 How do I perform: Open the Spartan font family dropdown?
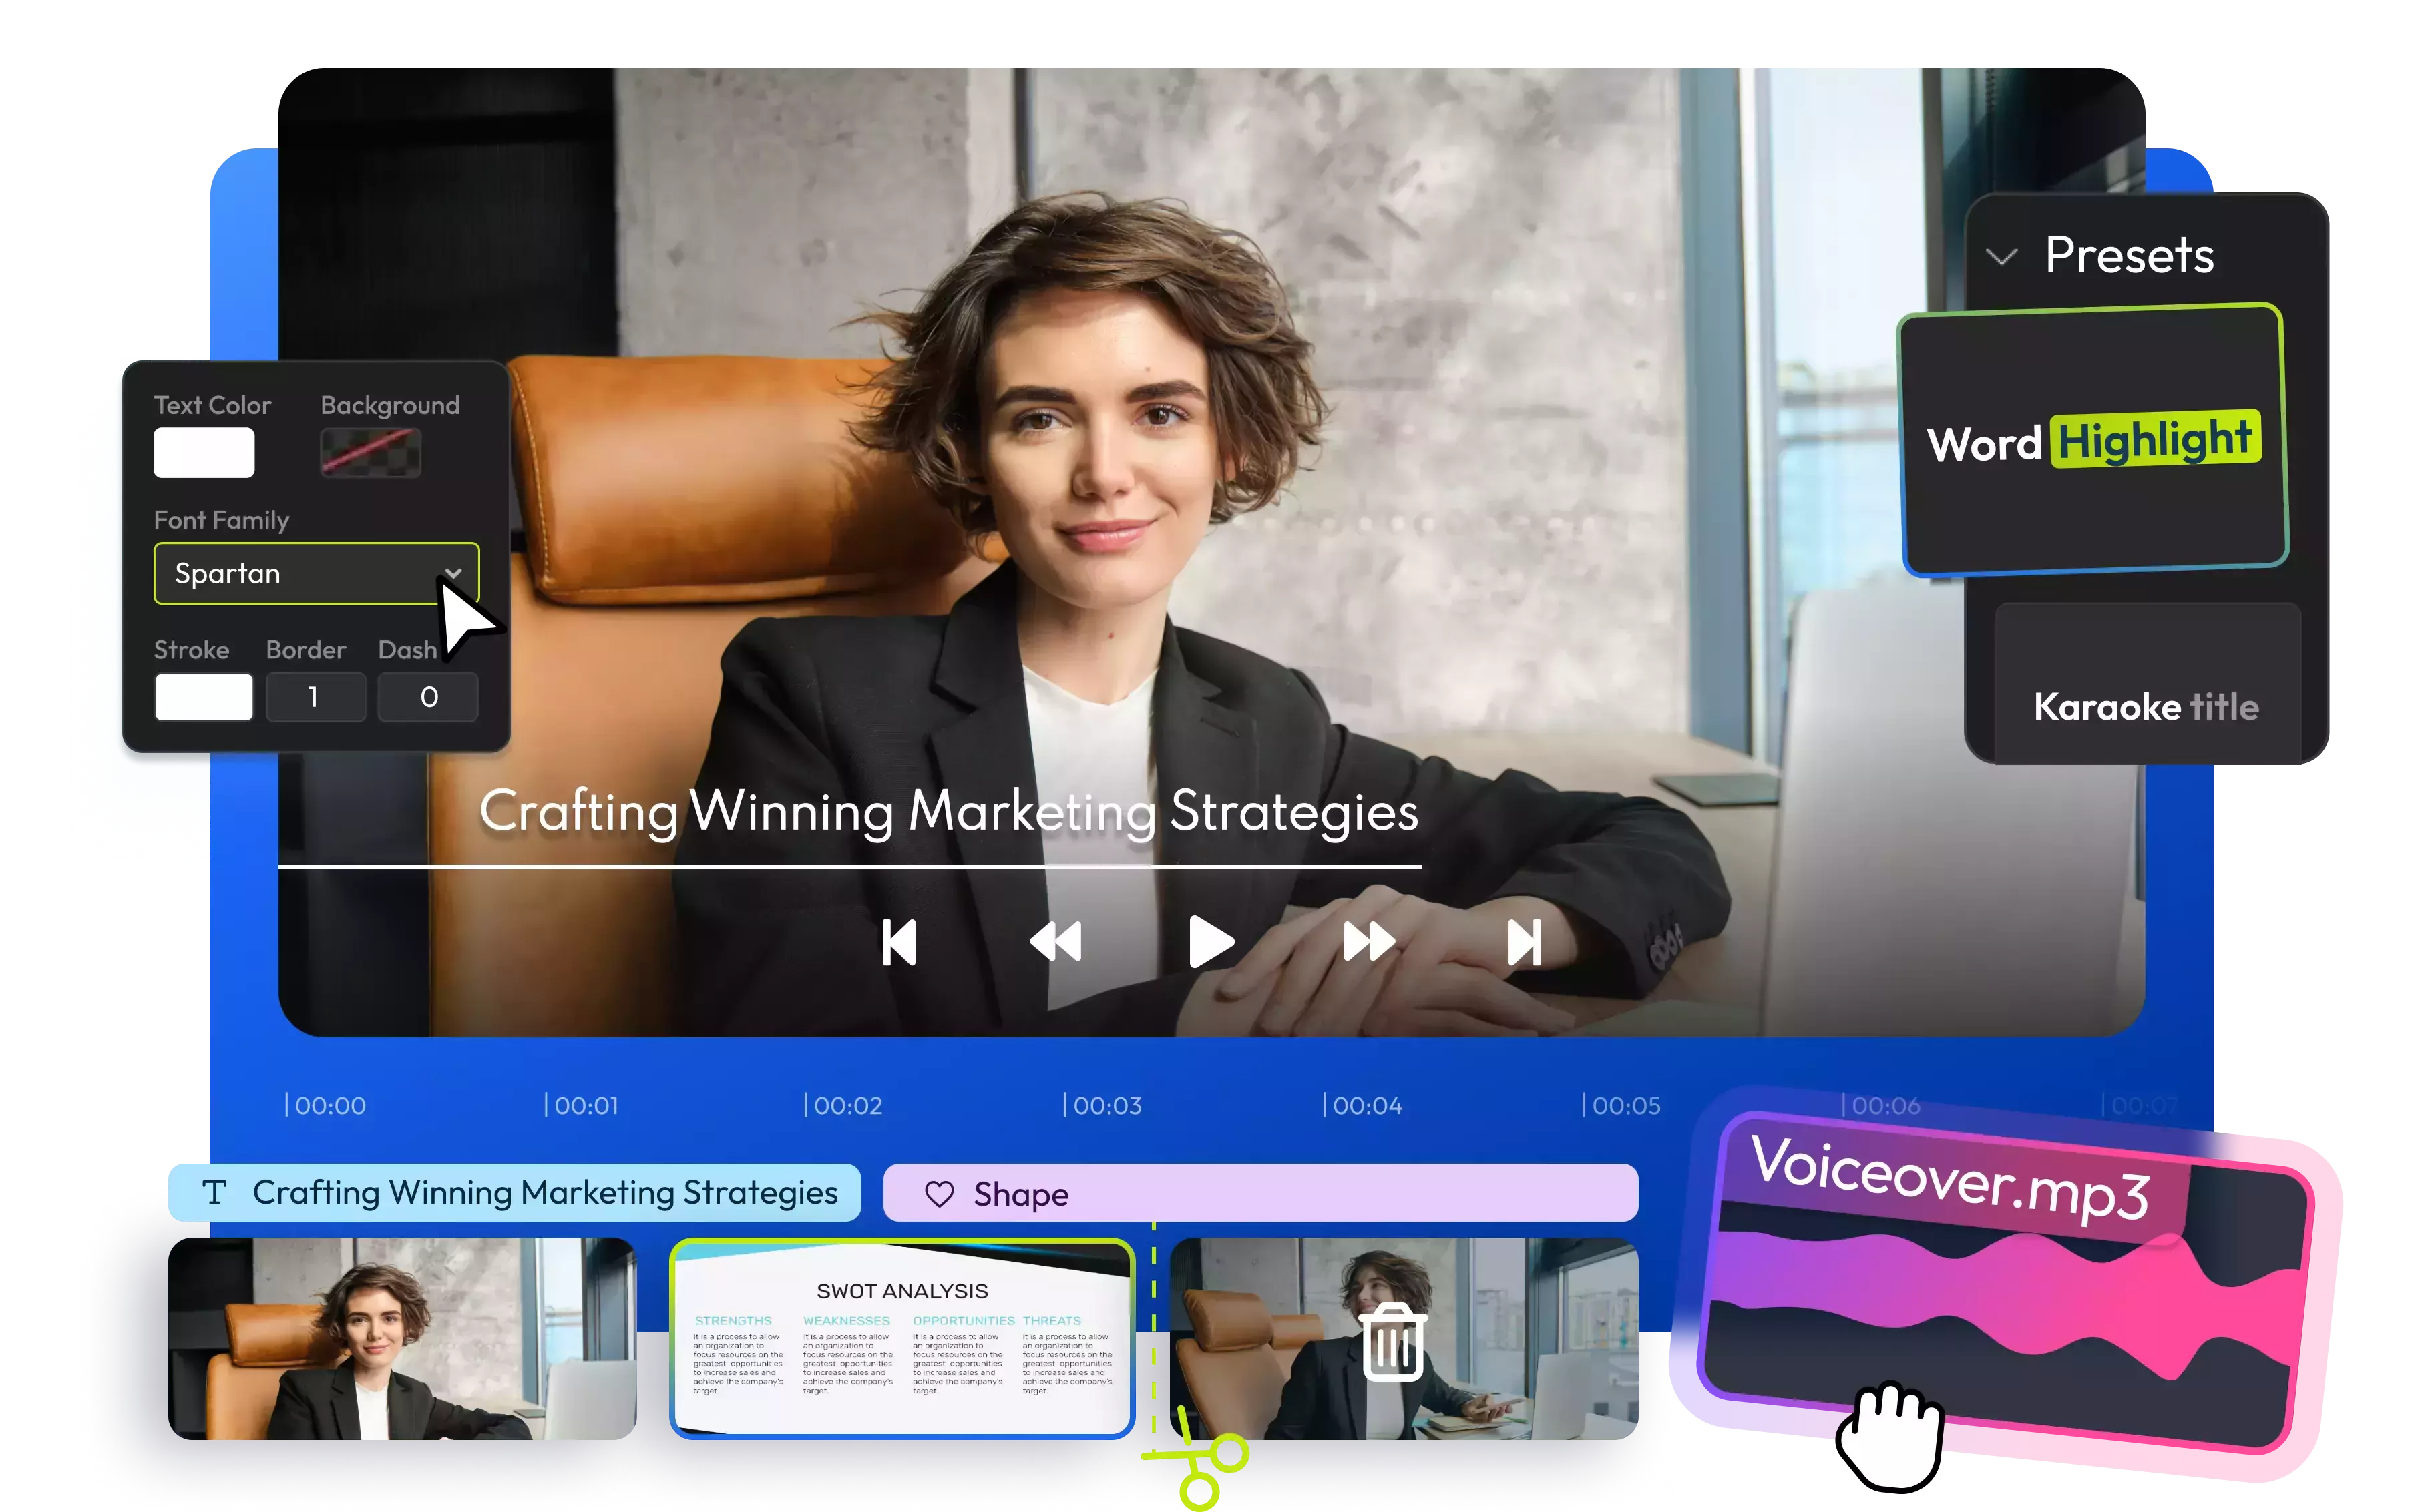point(316,573)
